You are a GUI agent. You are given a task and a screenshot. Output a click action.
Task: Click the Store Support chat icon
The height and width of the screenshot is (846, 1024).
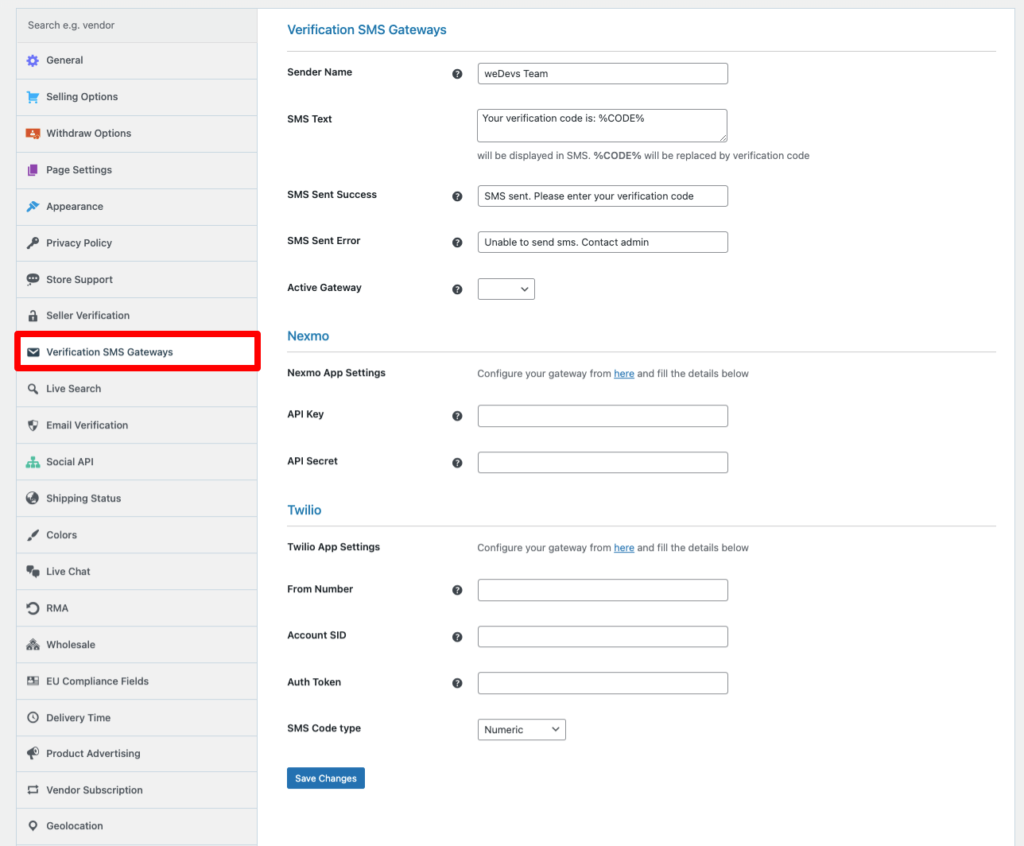click(33, 280)
